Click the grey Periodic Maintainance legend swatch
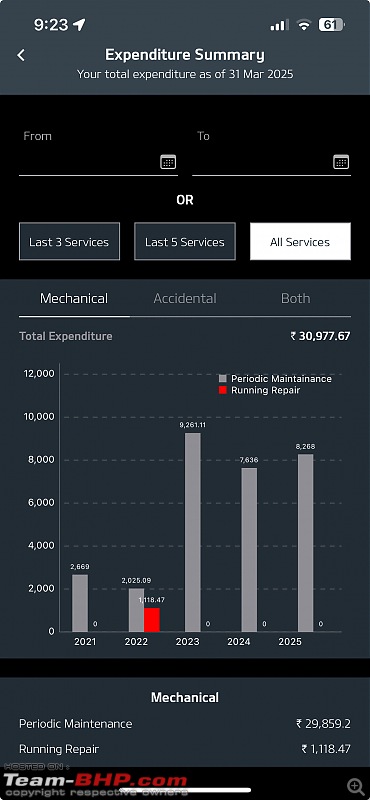The width and height of the screenshot is (370, 800). [x=223, y=379]
